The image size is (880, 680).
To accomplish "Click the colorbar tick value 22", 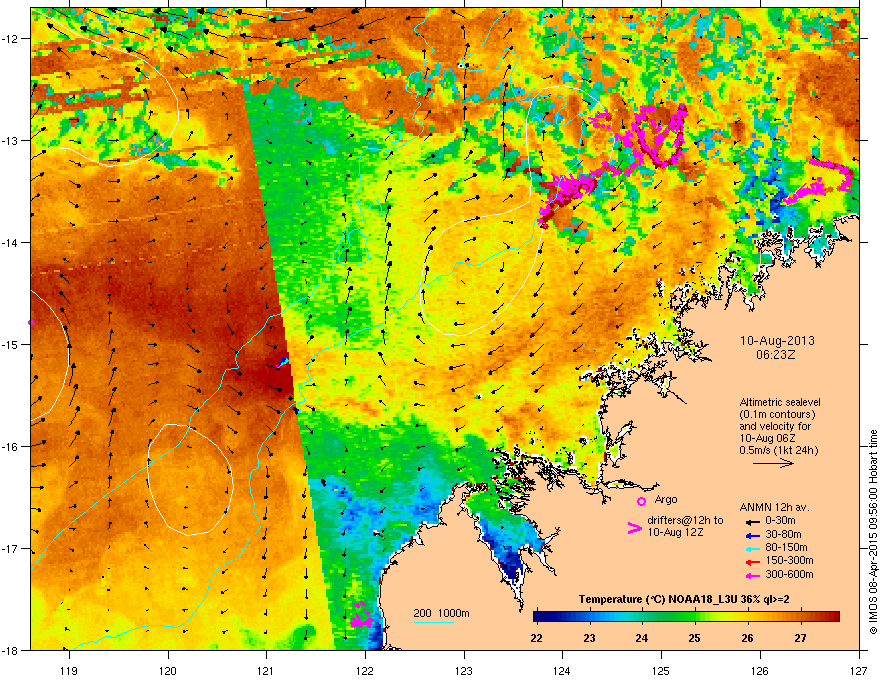I will click(536, 638).
